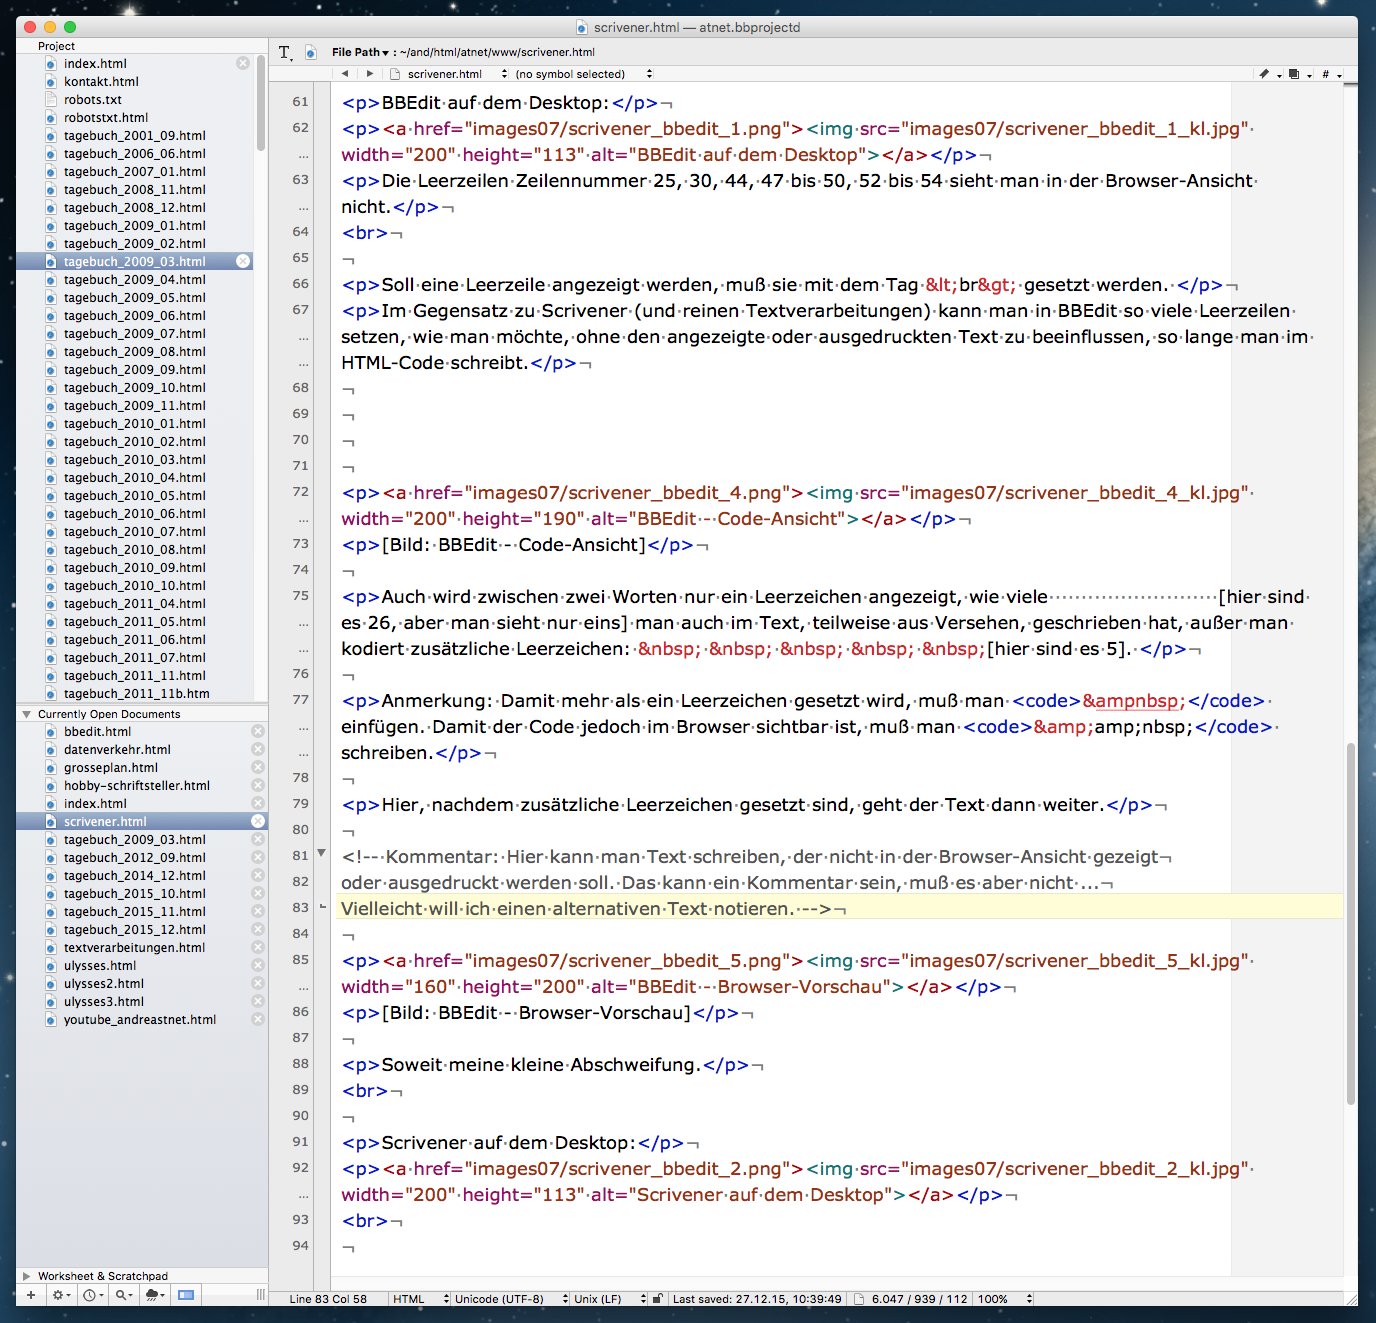This screenshot has width=1376, height=1323.
Task: Click the 6.047 / 939 / 112 document statistics
Action: click(x=919, y=1299)
